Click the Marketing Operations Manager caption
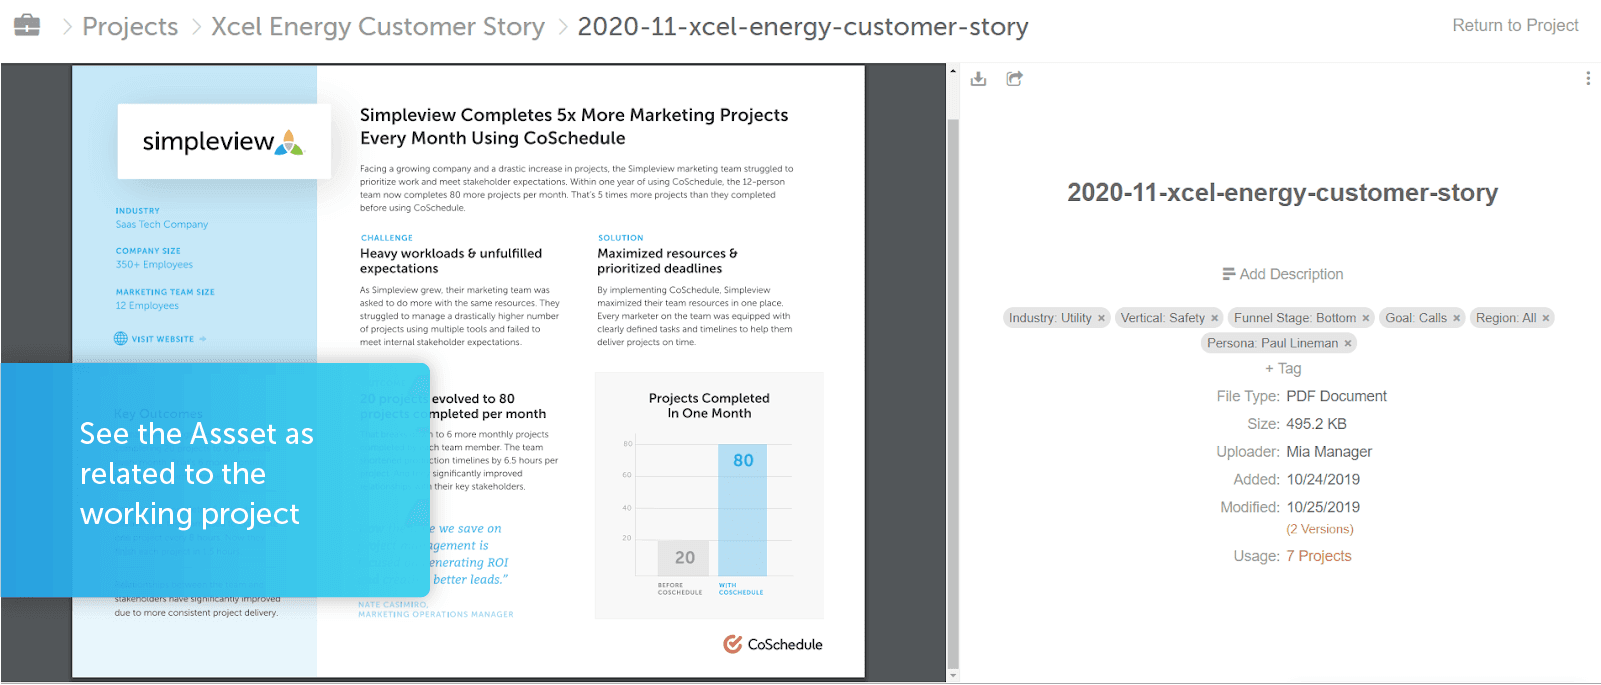 pyautogui.click(x=436, y=614)
